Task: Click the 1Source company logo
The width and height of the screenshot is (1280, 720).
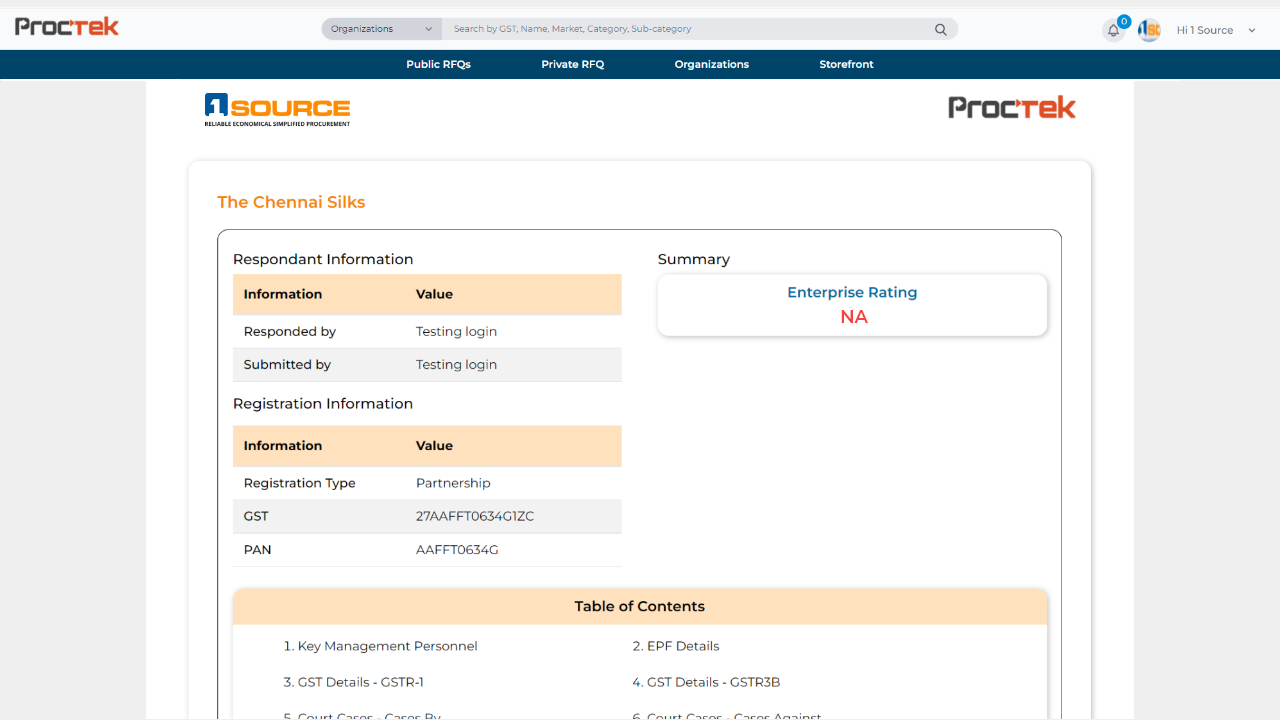Action: tap(277, 109)
